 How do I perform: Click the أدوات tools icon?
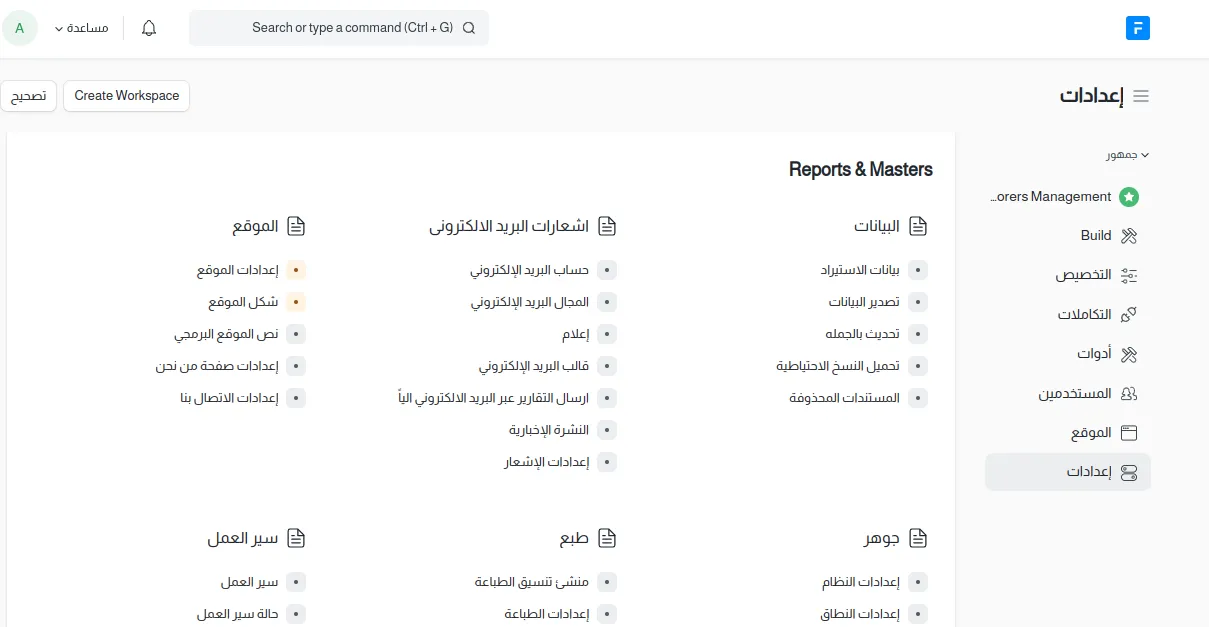point(1129,354)
